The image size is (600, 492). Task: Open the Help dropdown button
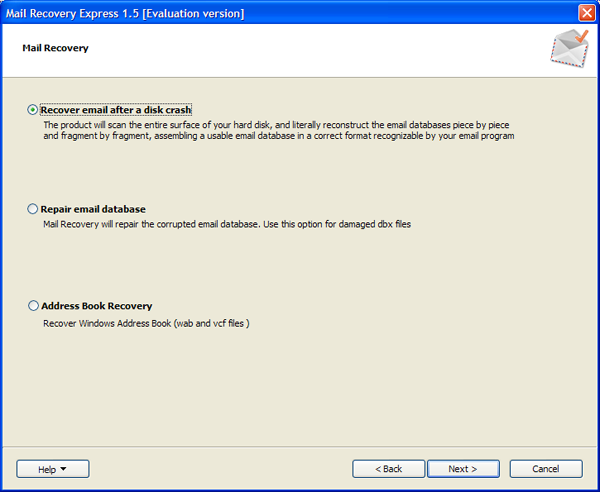pos(53,469)
